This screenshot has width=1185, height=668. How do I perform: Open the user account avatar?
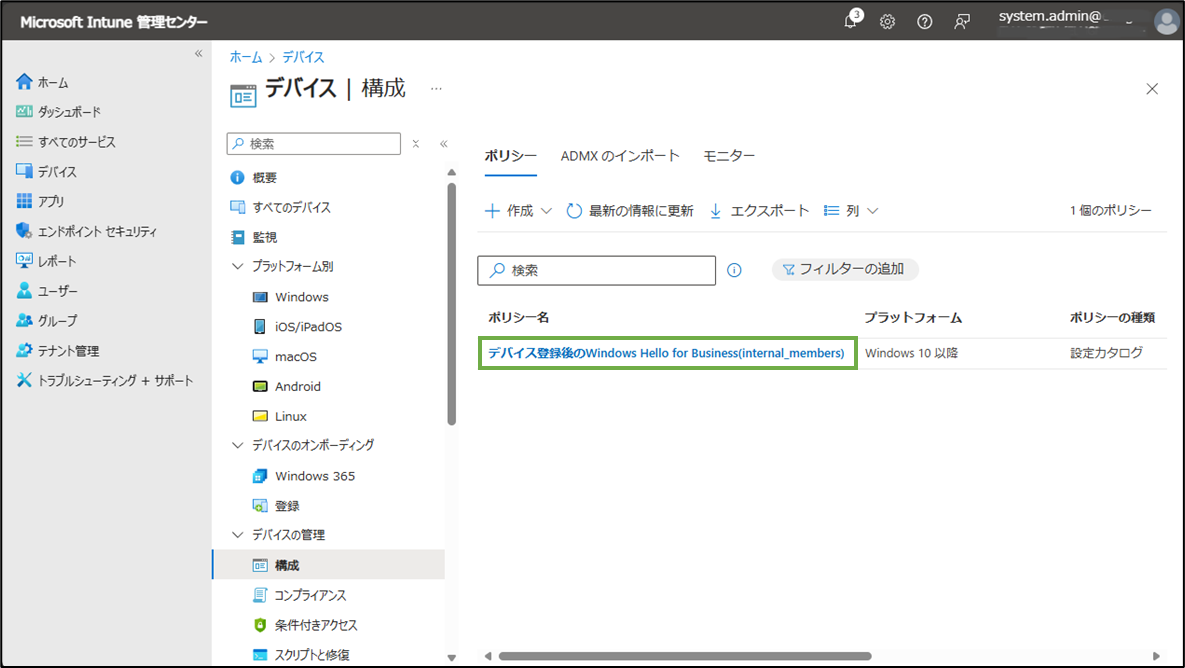1166,21
